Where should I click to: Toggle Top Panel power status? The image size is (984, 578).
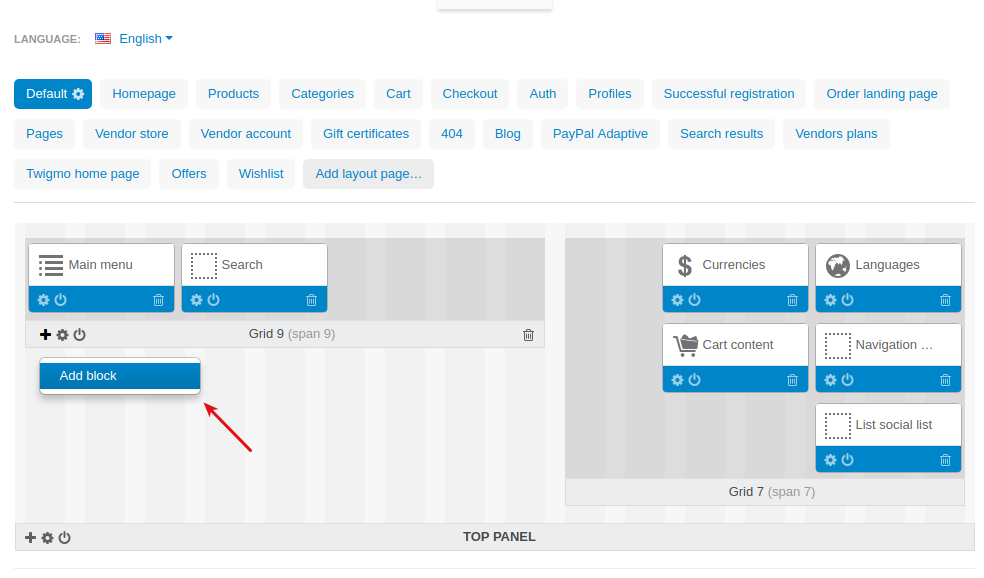[x=64, y=538]
